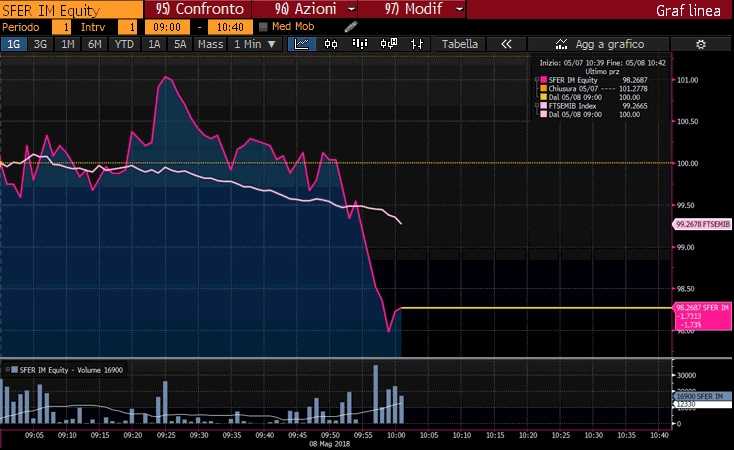Click the Volume 16900 legend swatch

tap(14, 370)
